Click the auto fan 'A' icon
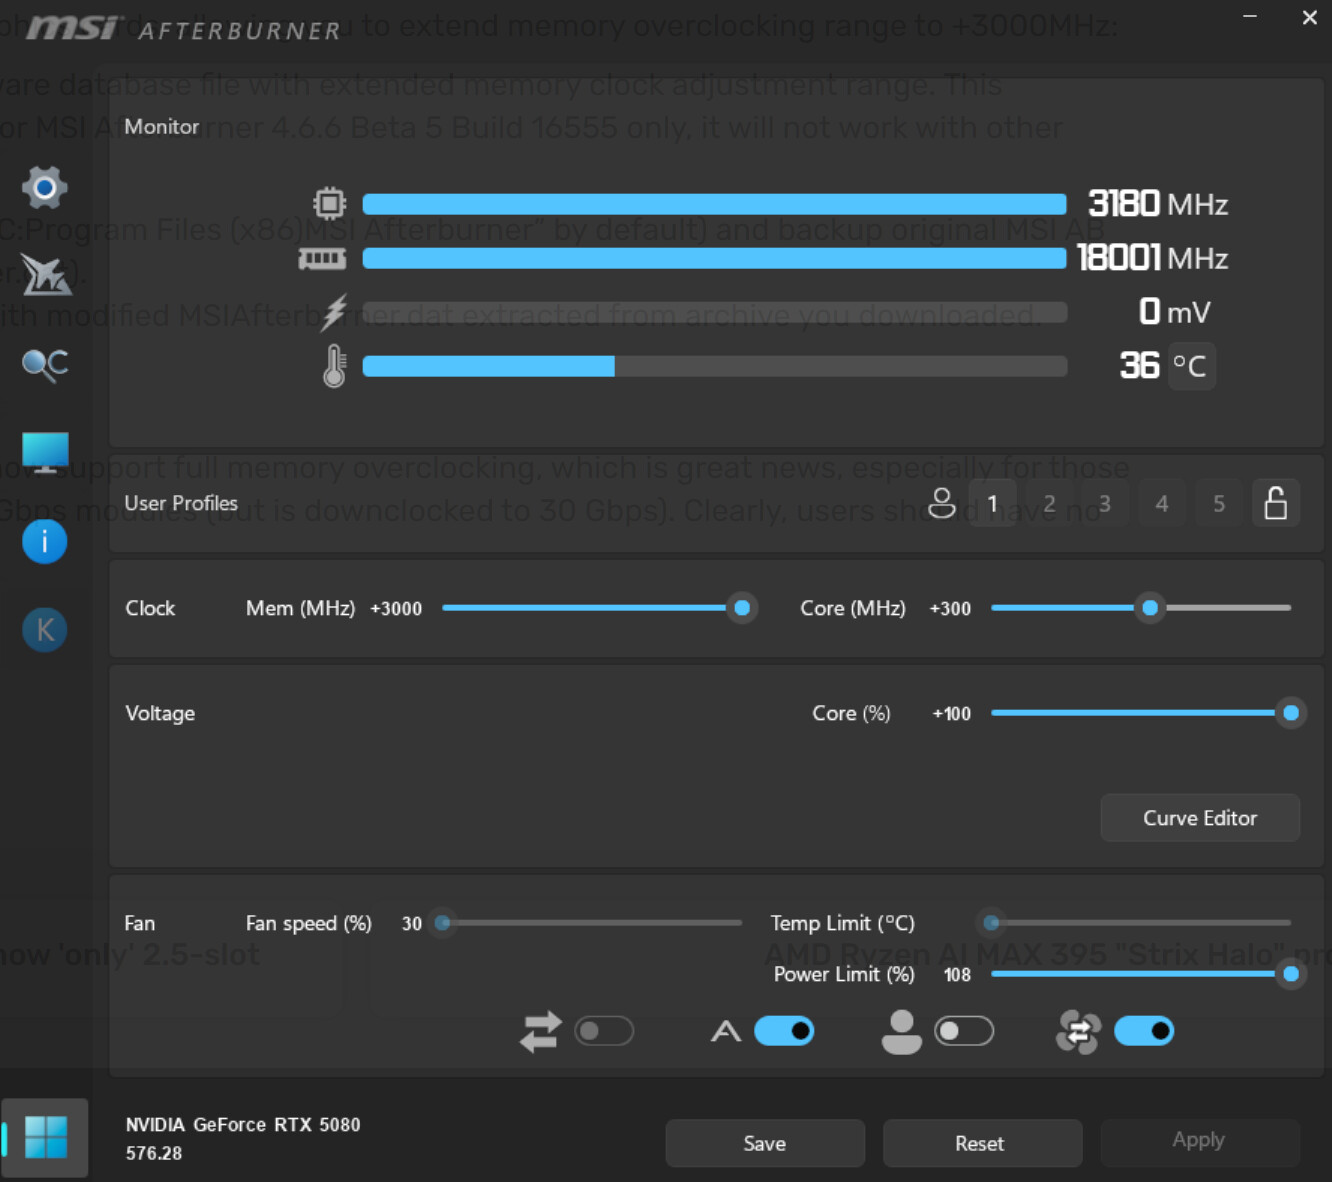 (726, 1031)
